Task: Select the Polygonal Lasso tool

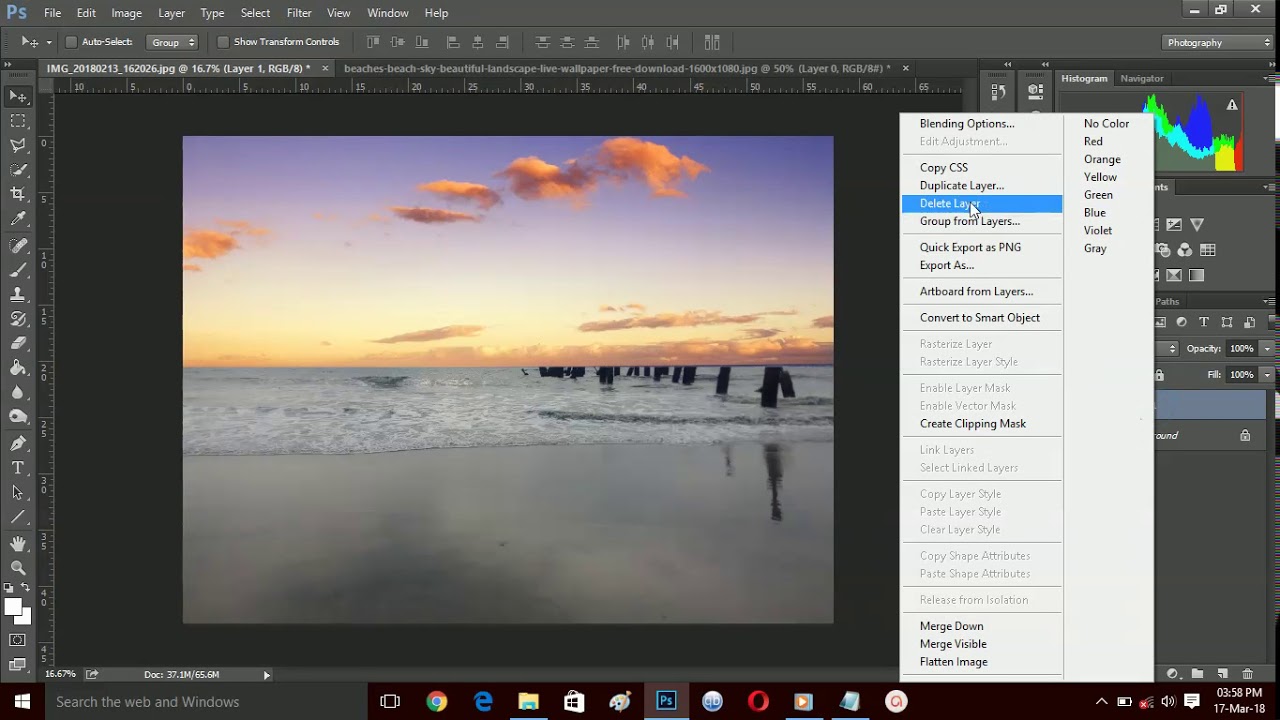Action: coord(18,146)
